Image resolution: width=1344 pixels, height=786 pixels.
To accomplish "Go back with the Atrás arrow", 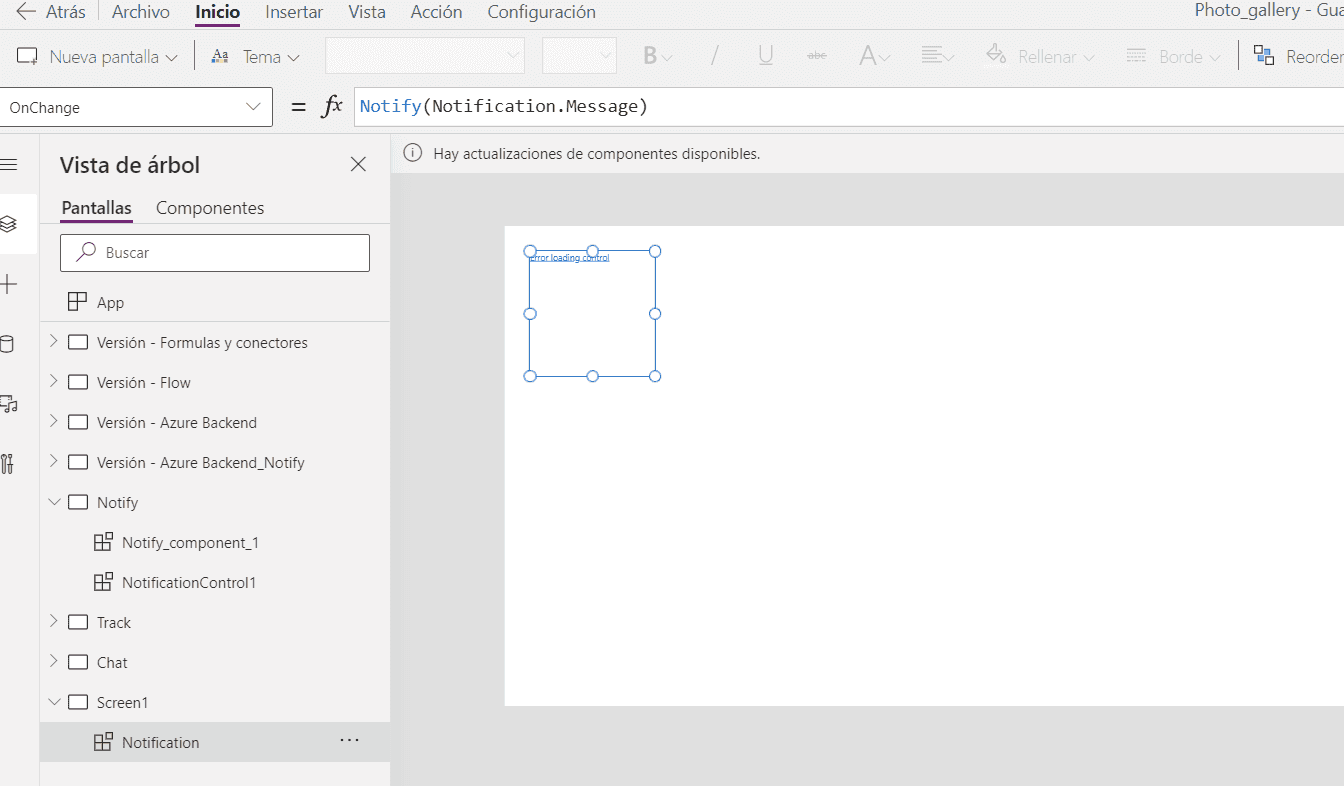I will point(50,12).
